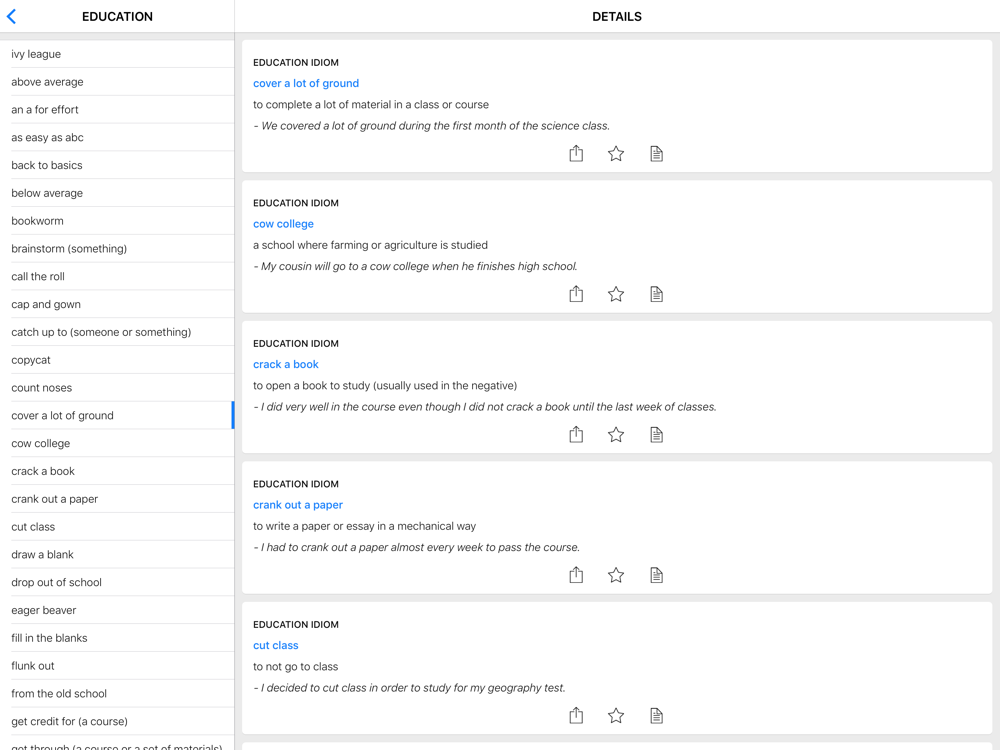
Task: Share the 'crack a book' idiom
Action: [x=576, y=434]
